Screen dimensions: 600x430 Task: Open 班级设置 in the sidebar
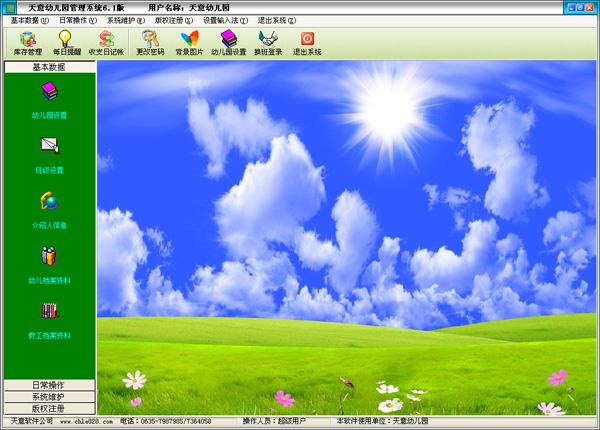[x=49, y=148]
